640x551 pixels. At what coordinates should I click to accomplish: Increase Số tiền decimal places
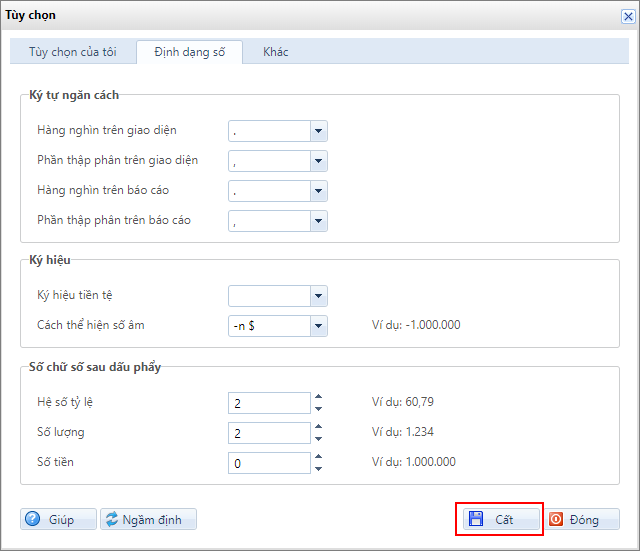pyautogui.click(x=319, y=457)
